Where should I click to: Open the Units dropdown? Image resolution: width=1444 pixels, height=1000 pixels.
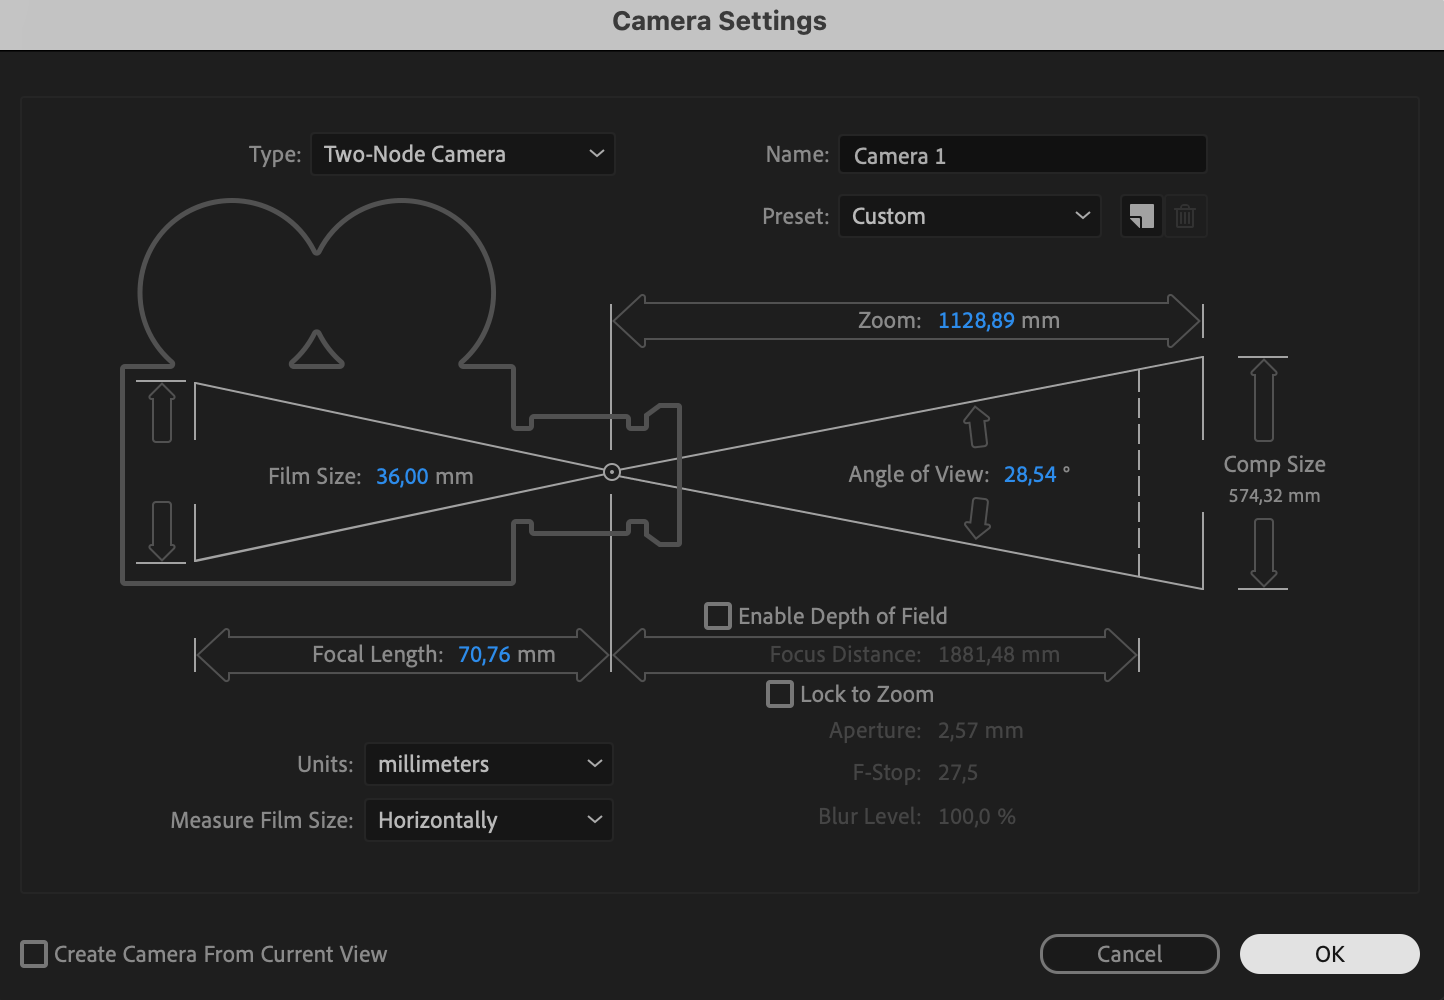488,764
